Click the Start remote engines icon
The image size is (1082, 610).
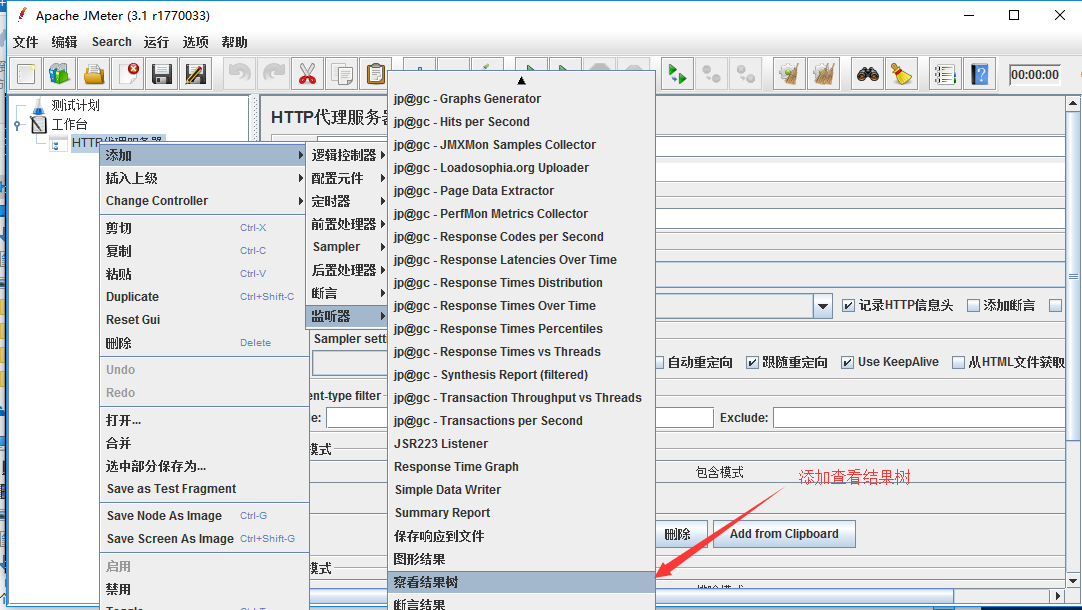tap(677, 74)
